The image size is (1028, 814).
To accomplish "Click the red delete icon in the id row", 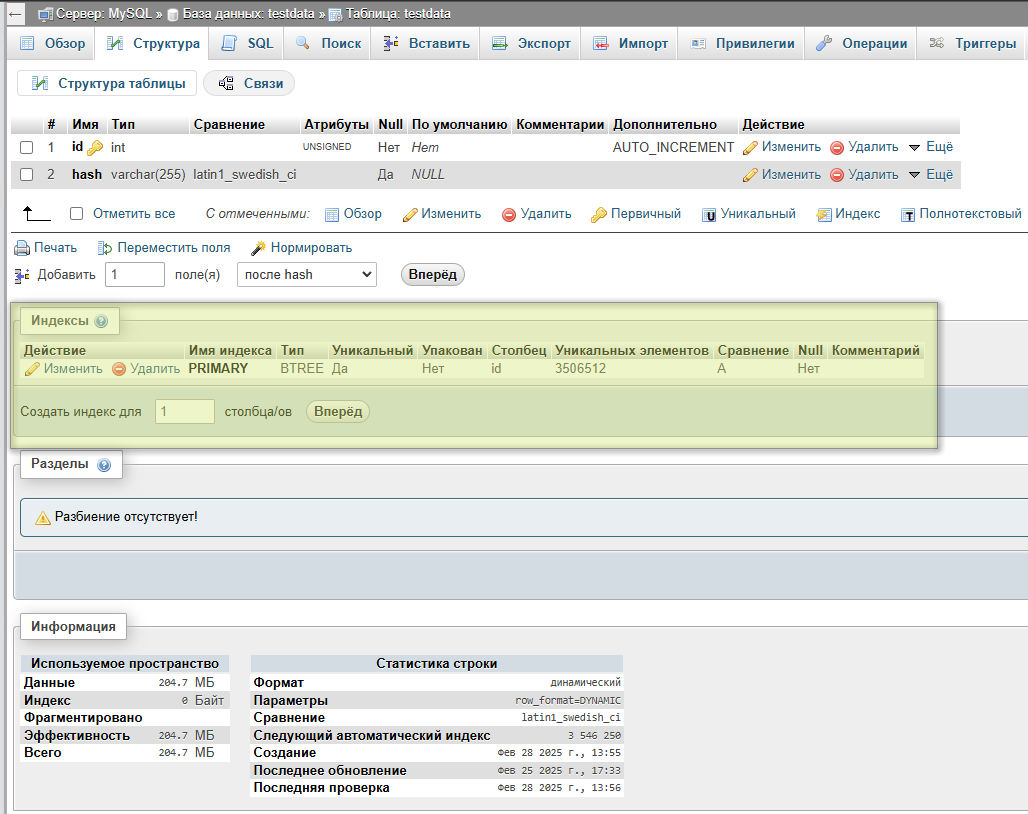I will (837, 147).
